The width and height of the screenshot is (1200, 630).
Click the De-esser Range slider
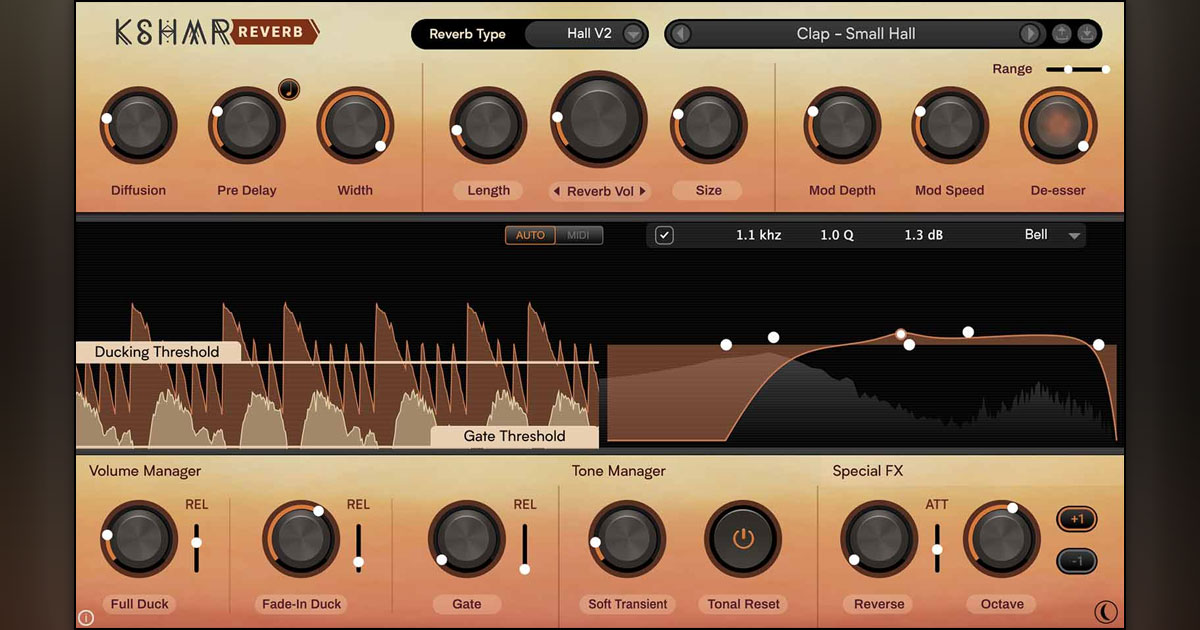[1077, 69]
